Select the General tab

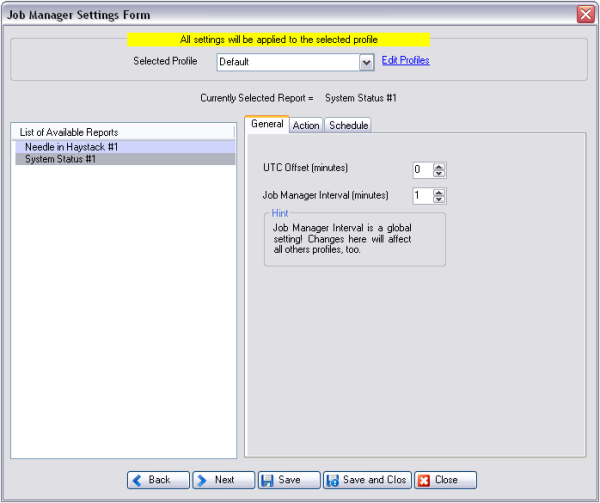tap(267, 125)
